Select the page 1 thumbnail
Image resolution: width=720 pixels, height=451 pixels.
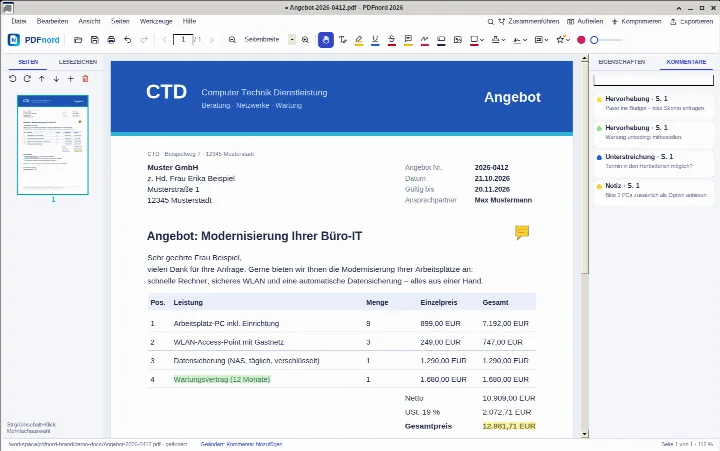(x=53, y=145)
